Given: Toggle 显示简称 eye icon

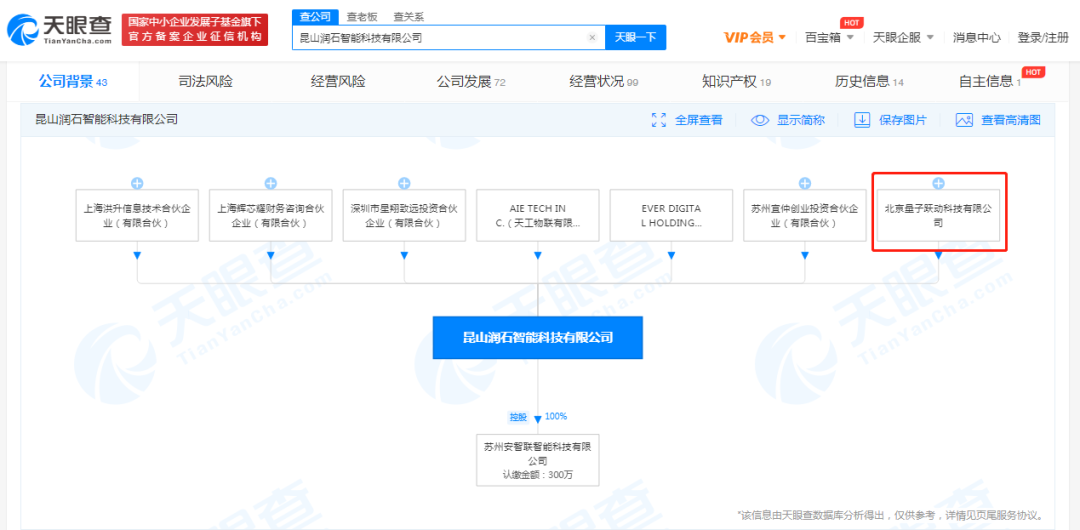Looking at the screenshot, I should 760,120.
